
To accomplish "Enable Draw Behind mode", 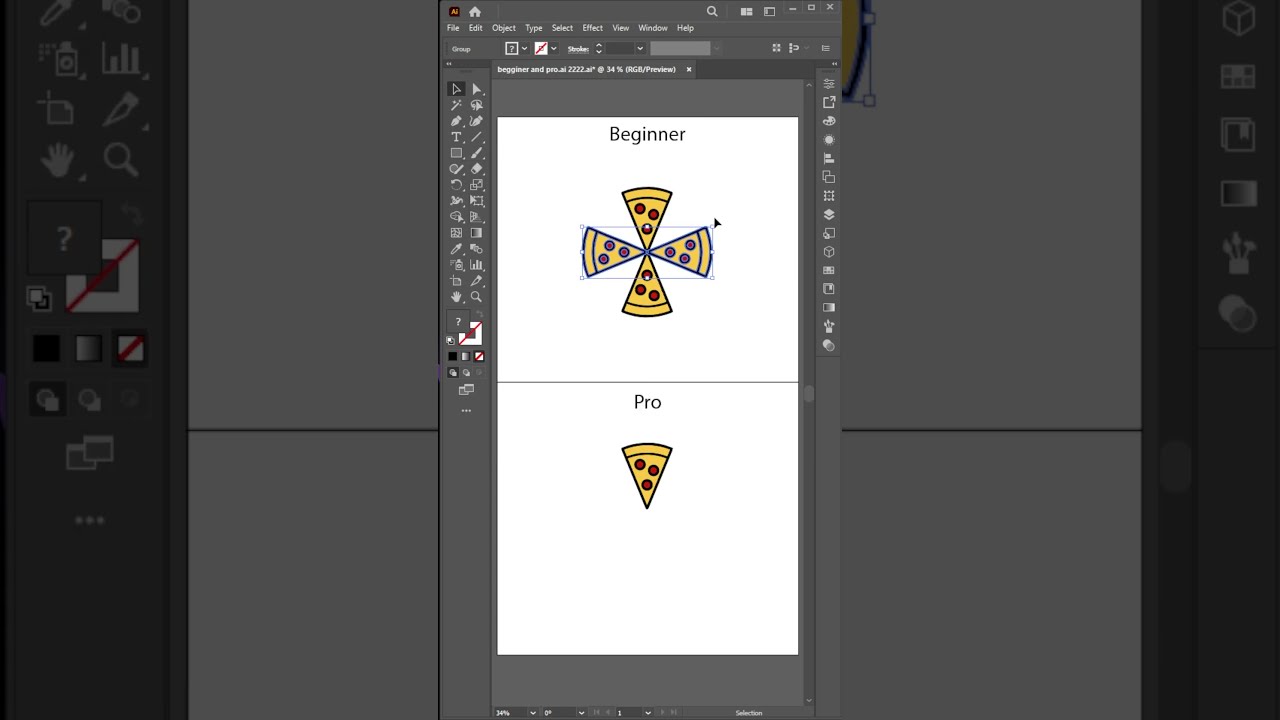I will 465,372.
